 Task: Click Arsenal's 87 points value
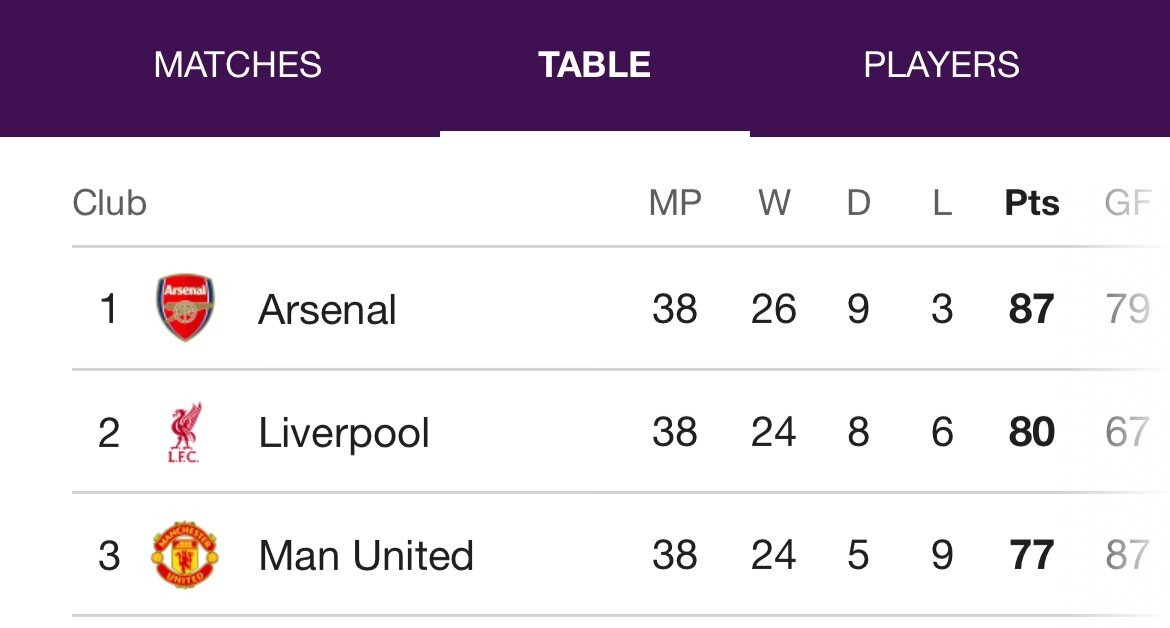[1031, 309]
